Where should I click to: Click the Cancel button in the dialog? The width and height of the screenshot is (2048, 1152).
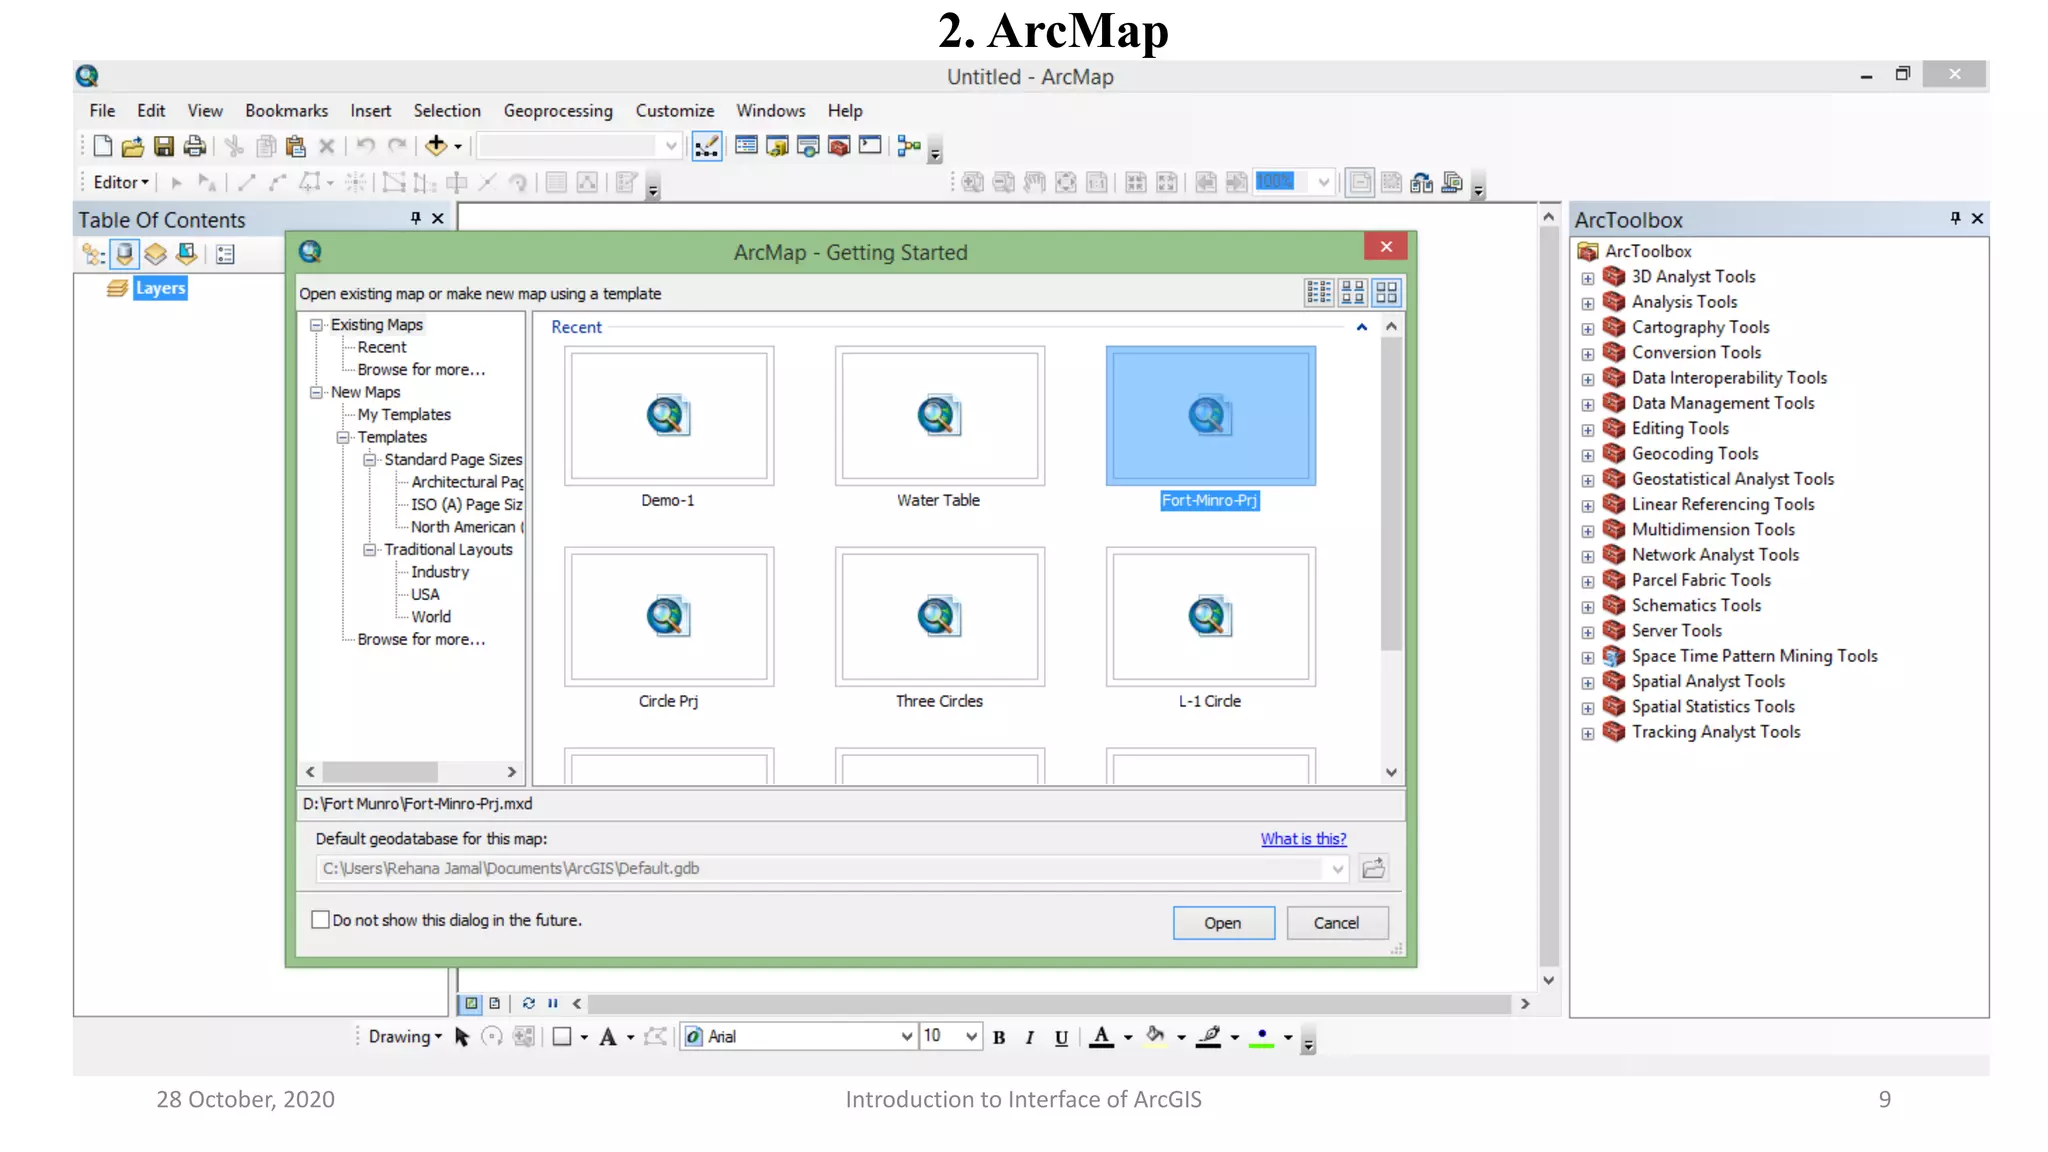tap(1337, 923)
